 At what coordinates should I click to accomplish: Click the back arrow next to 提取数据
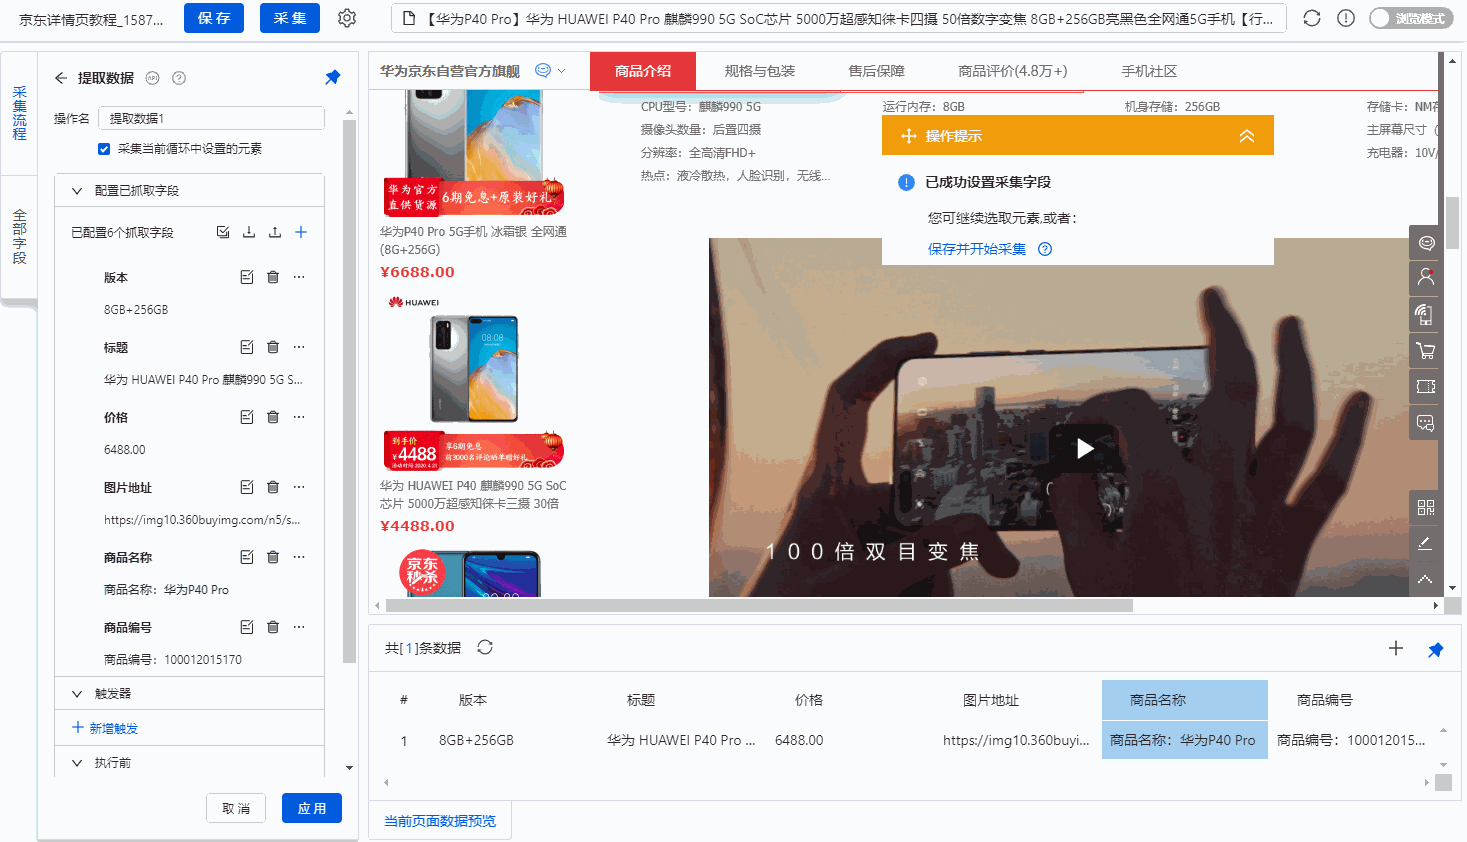coord(61,78)
